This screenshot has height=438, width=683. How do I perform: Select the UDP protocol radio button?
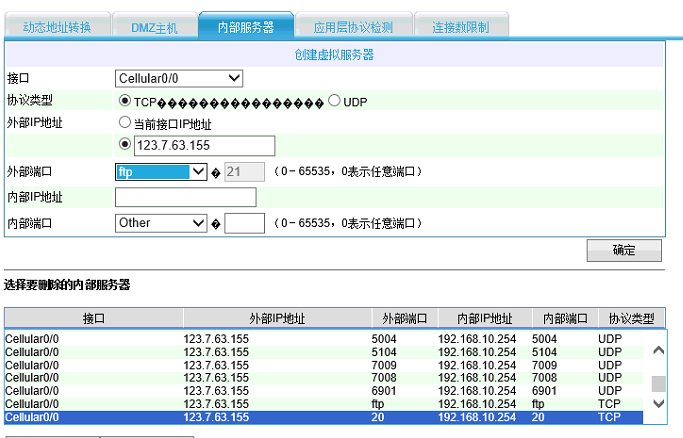(334, 101)
